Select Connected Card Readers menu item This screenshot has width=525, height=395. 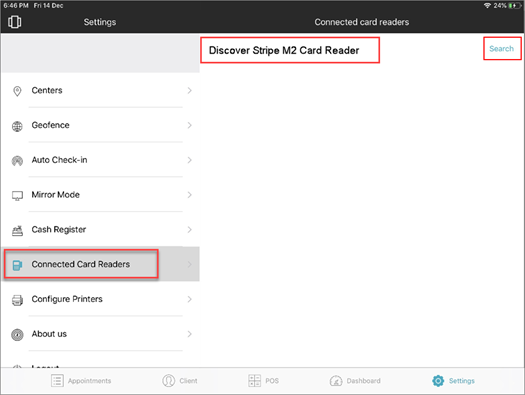tap(100, 264)
